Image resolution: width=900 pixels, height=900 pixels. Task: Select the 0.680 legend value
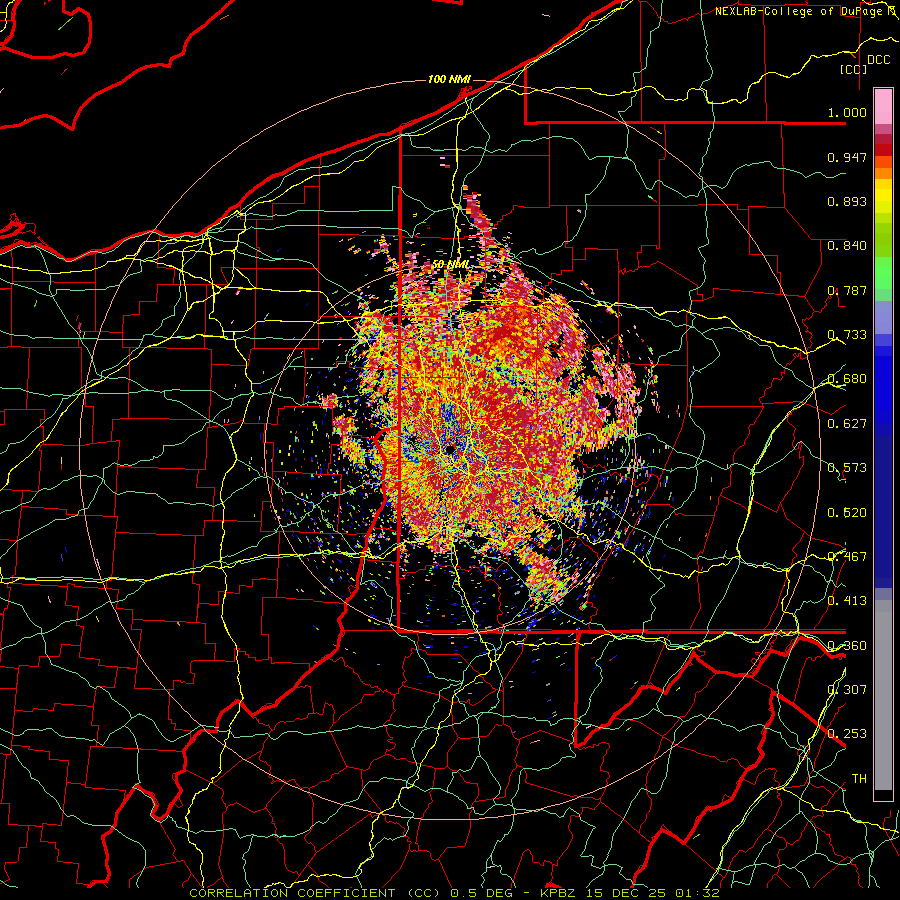(x=847, y=379)
